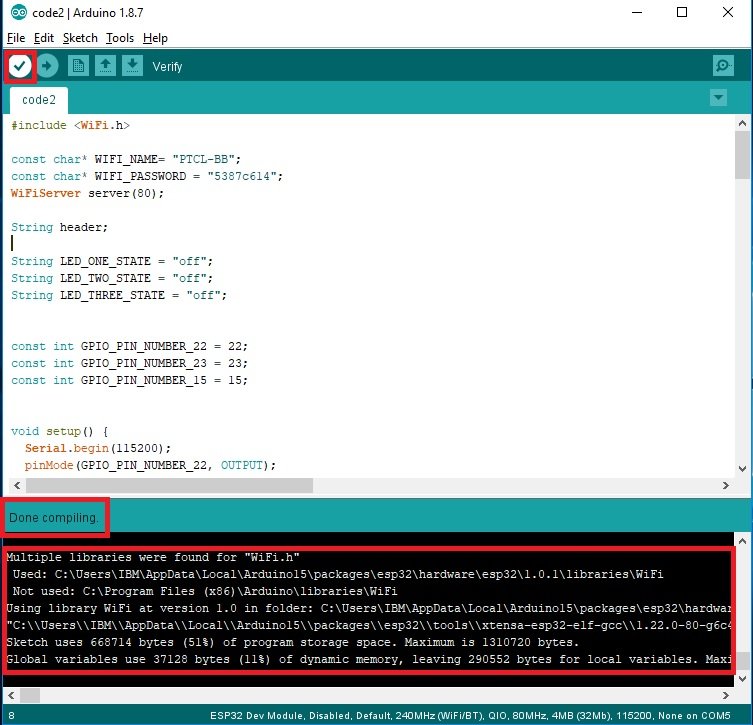Image resolution: width=753 pixels, height=725 pixels.
Task: Click editor horizontal scrollbar left arrow
Action: point(17,485)
